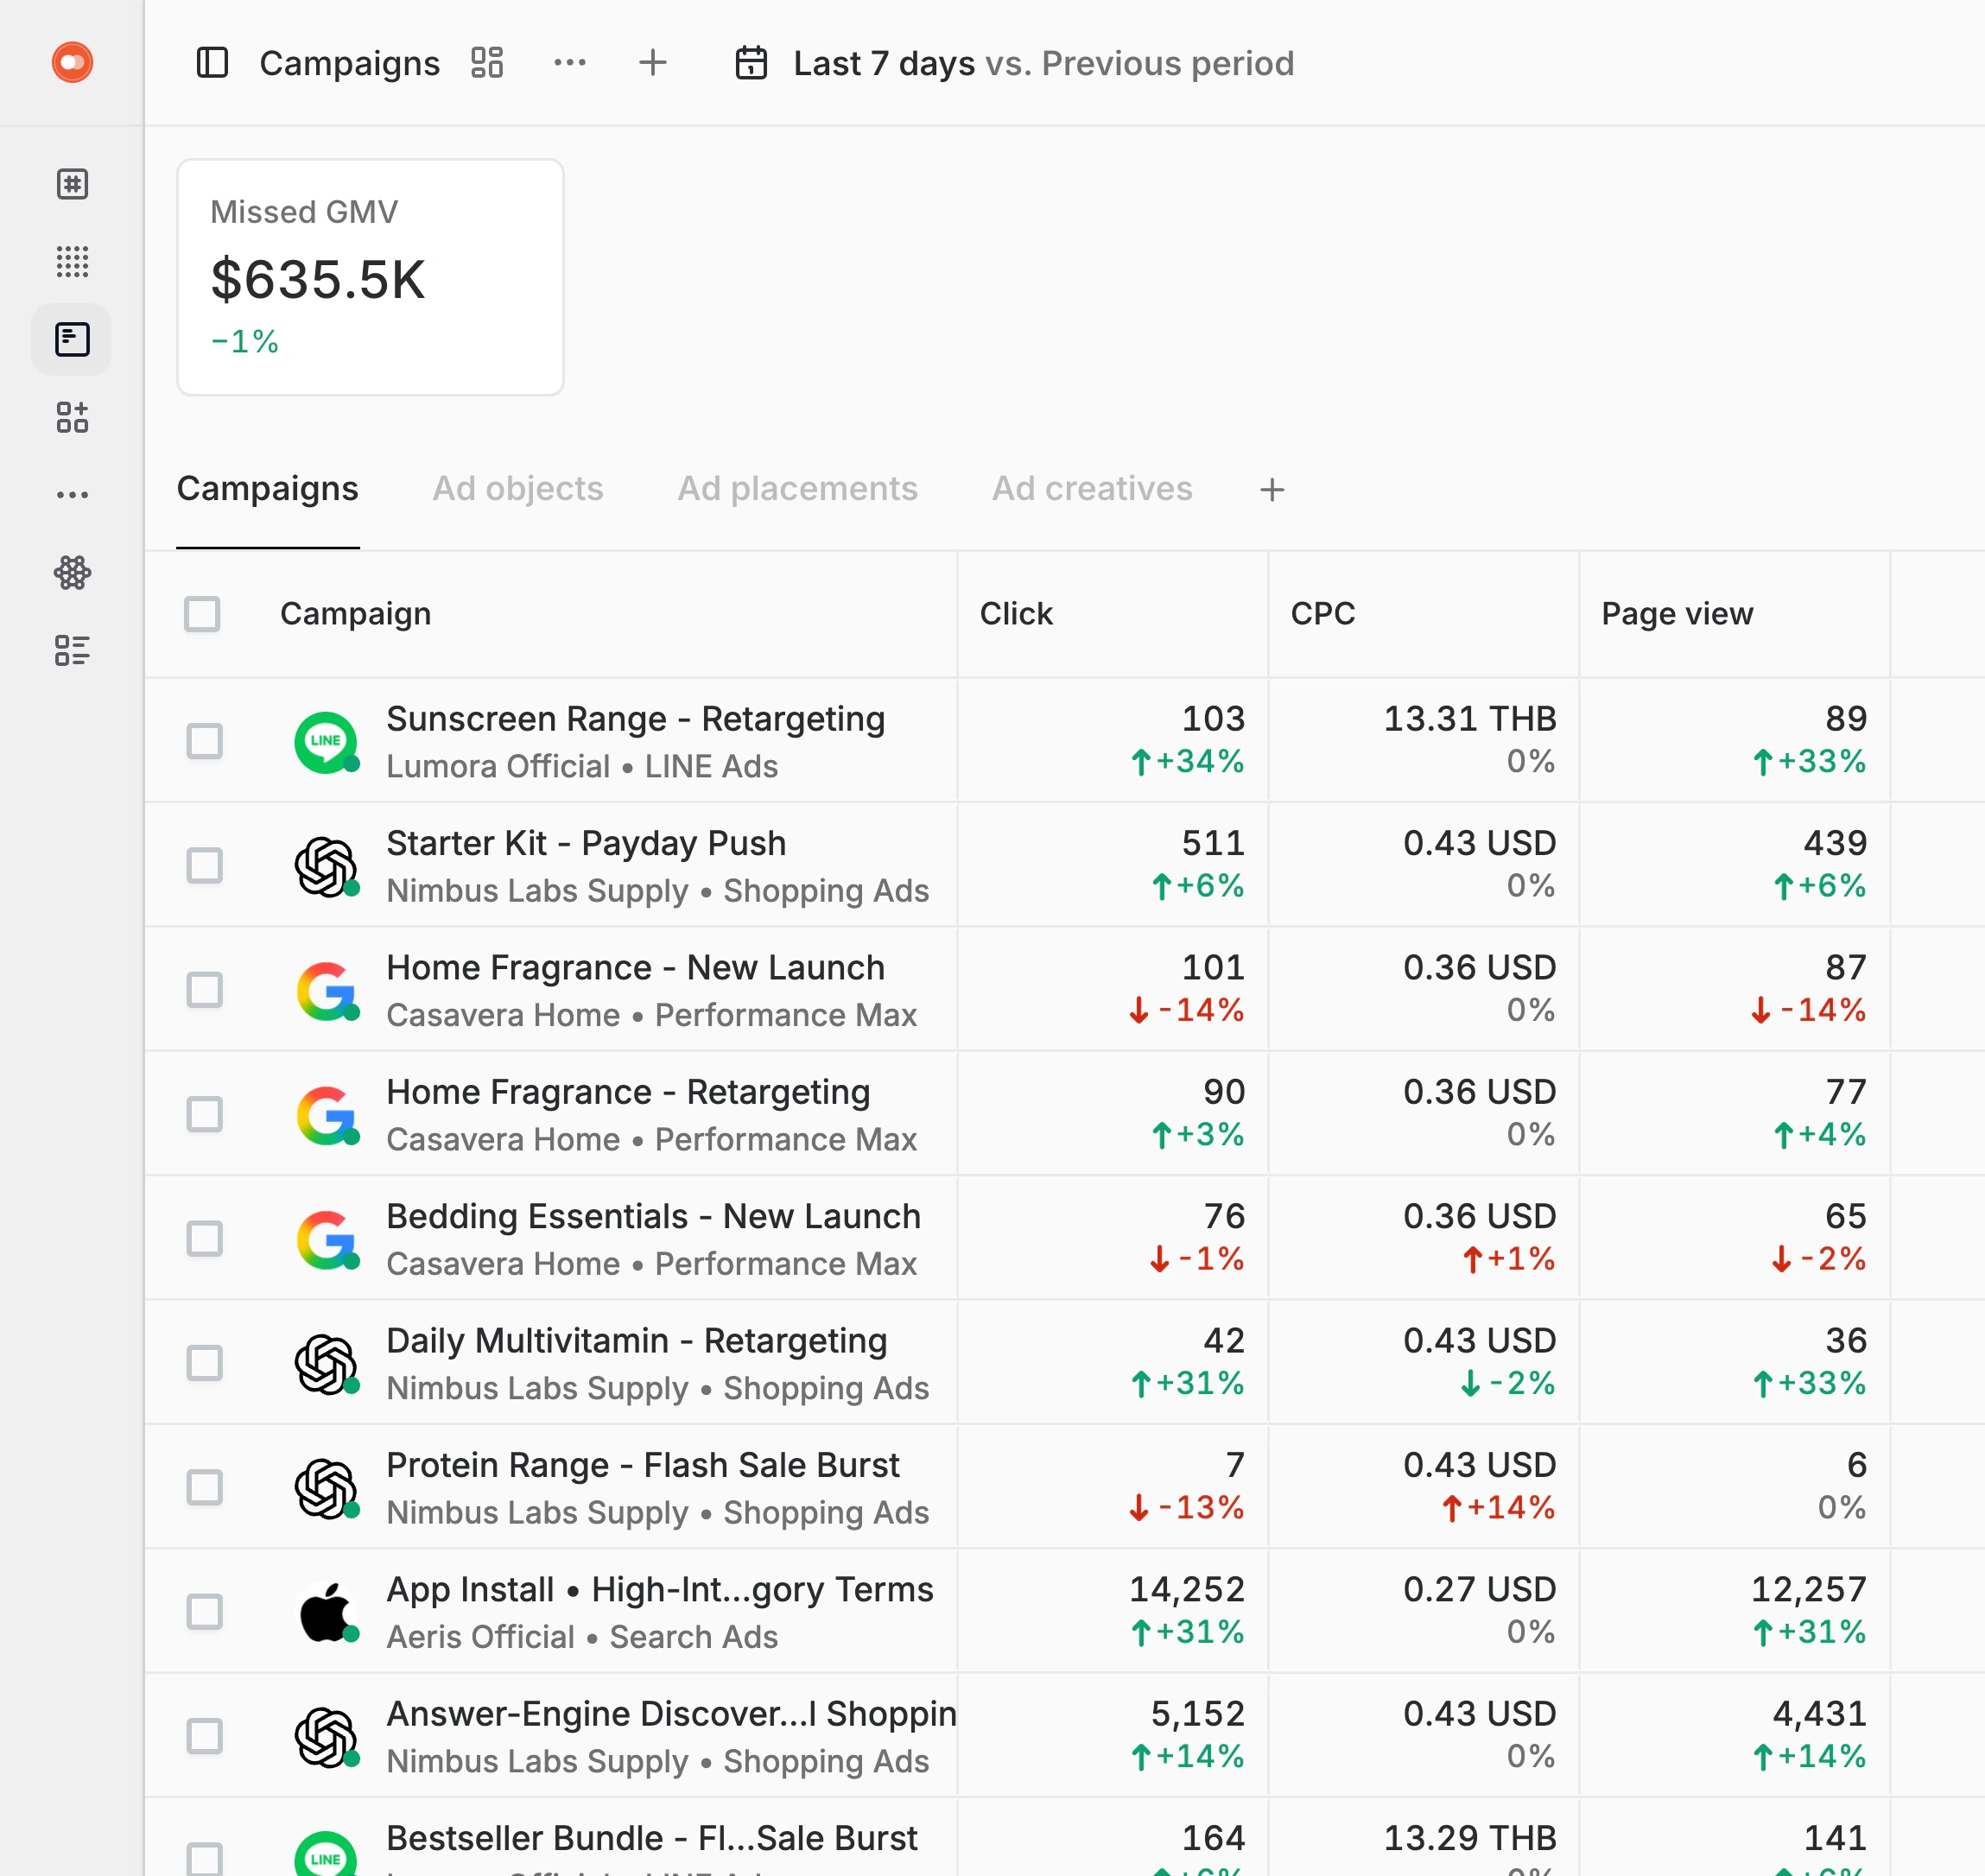Switch to the Ad objects tab
Image resolution: width=1985 pixels, height=1876 pixels.
(518, 488)
